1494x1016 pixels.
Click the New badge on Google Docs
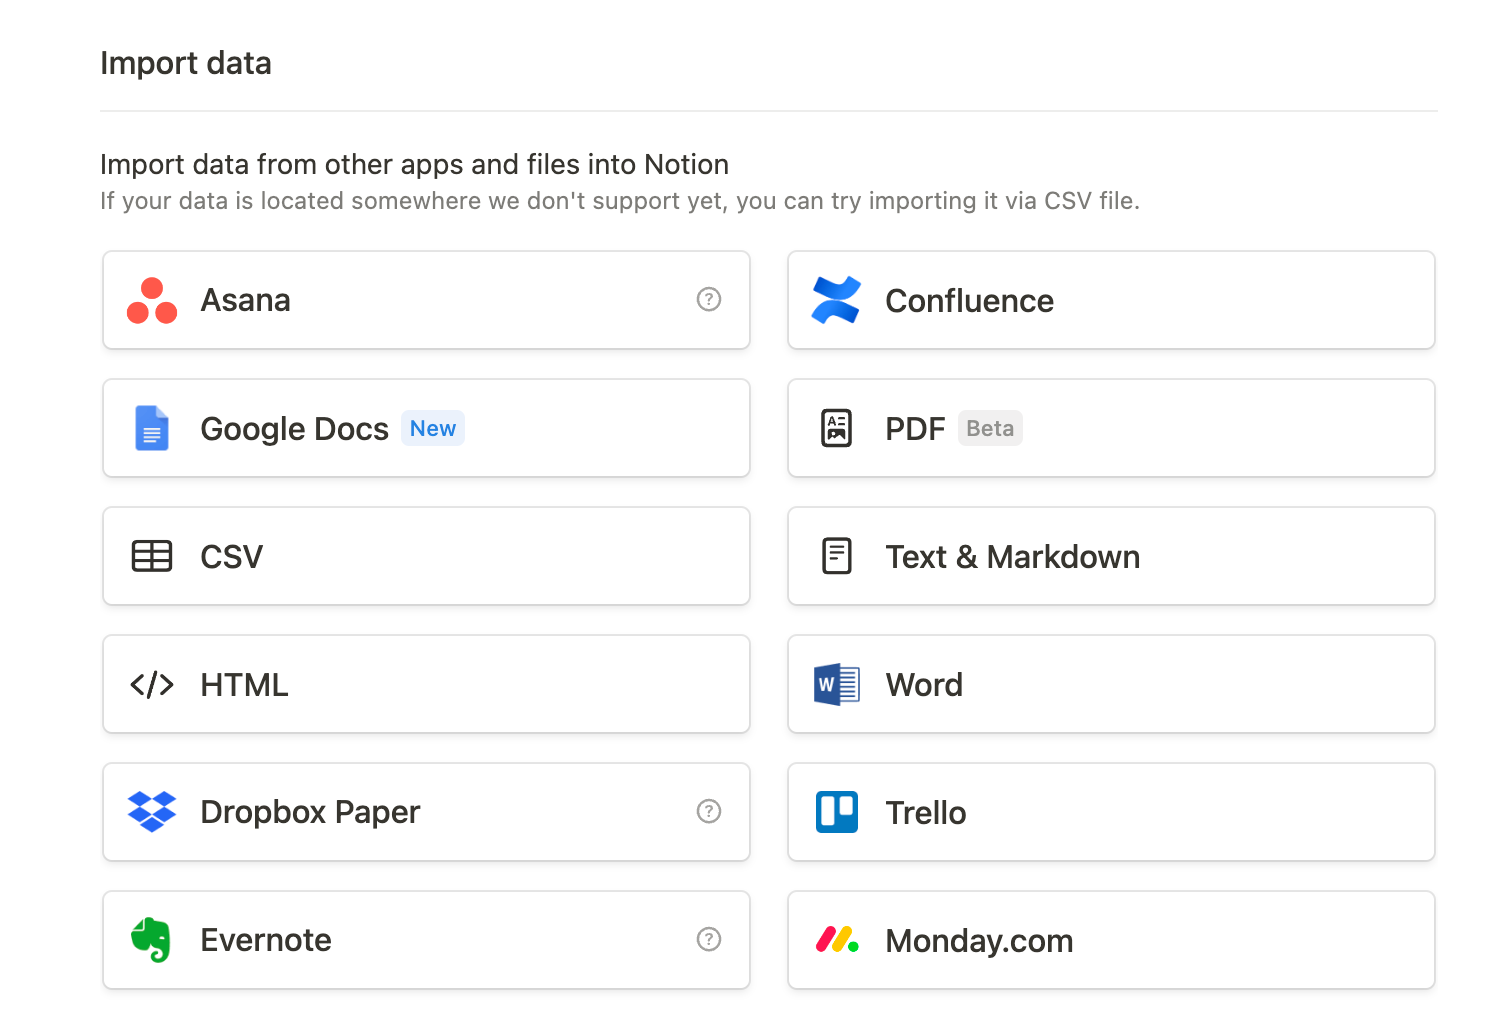pyautogui.click(x=433, y=428)
